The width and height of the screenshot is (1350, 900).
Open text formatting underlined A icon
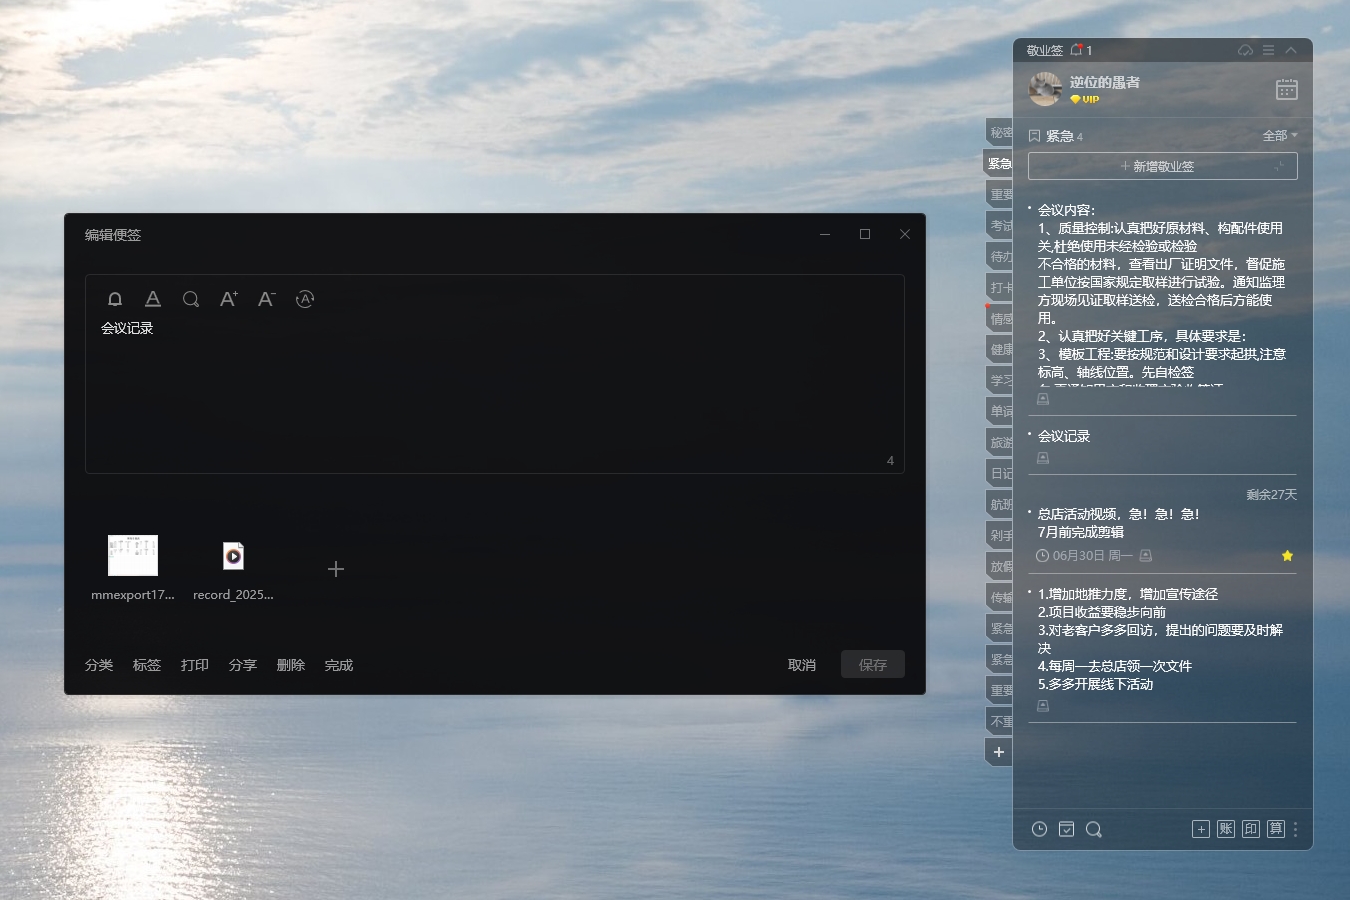[x=153, y=299]
